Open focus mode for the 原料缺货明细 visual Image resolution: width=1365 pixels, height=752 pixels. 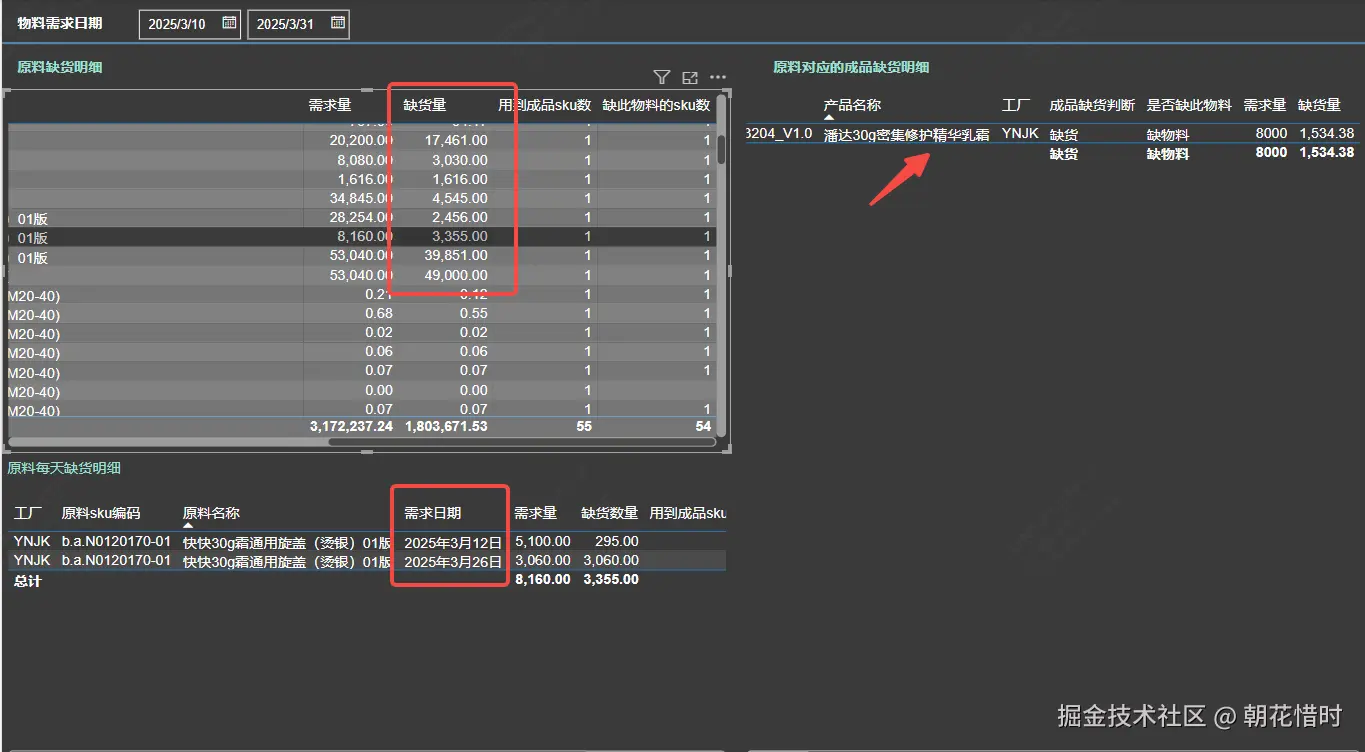[x=689, y=77]
